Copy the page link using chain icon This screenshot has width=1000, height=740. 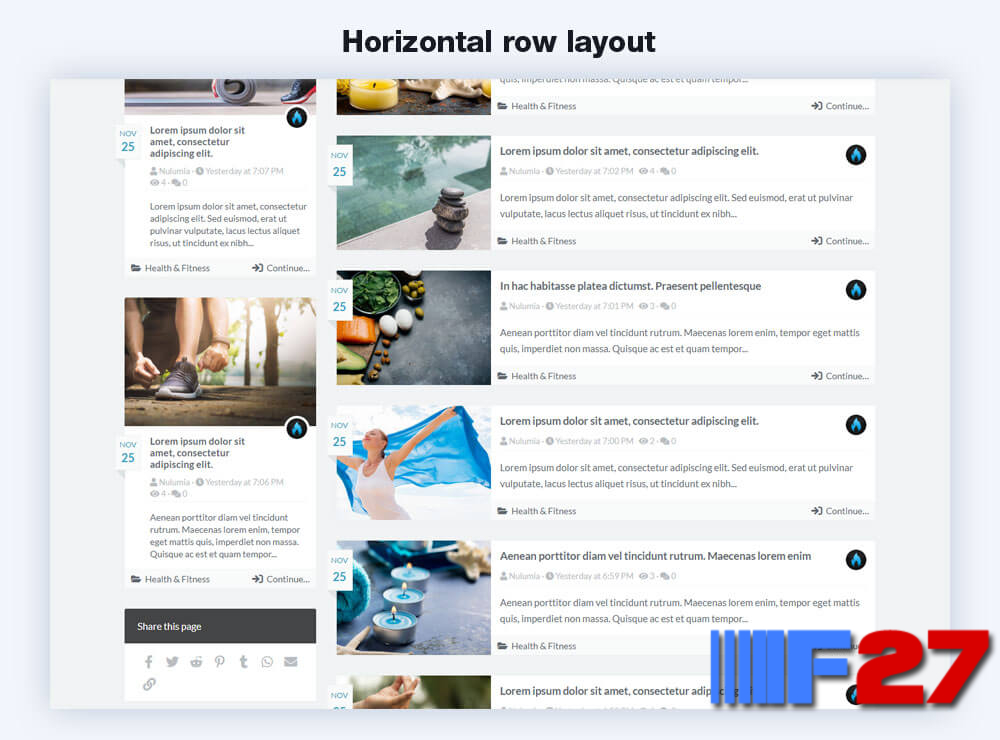coord(149,684)
